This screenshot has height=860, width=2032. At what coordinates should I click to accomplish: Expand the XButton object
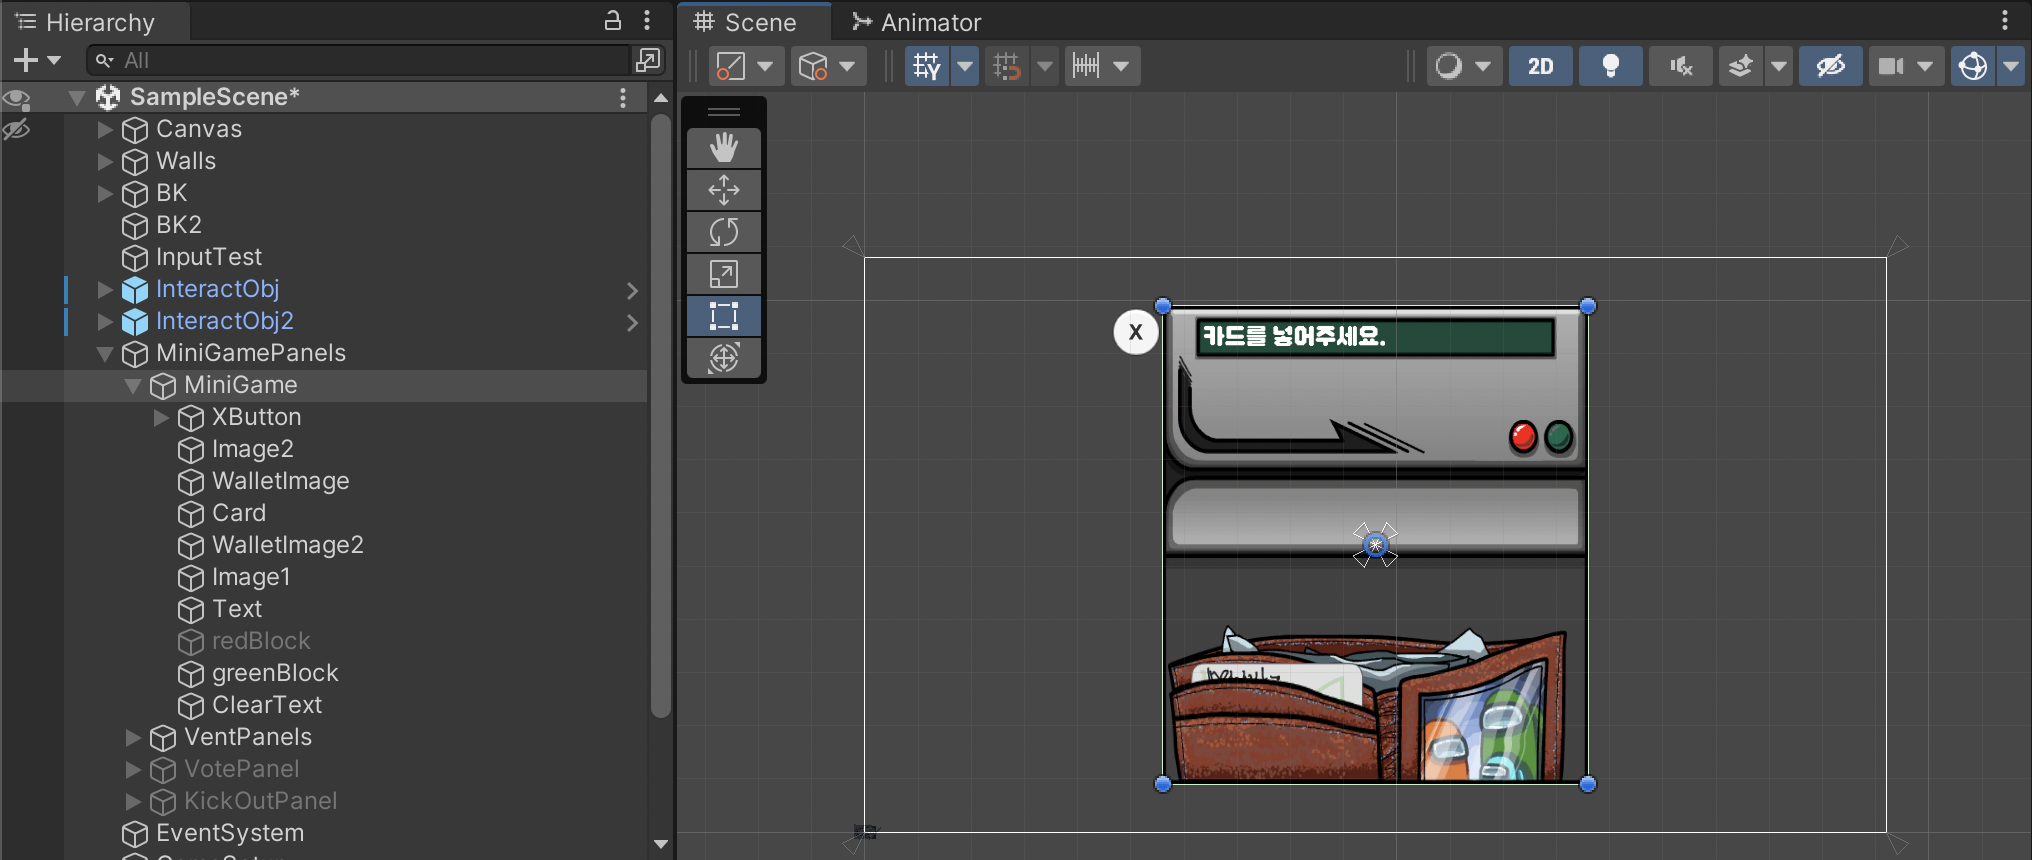pyautogui.click(x=161, y=417)
